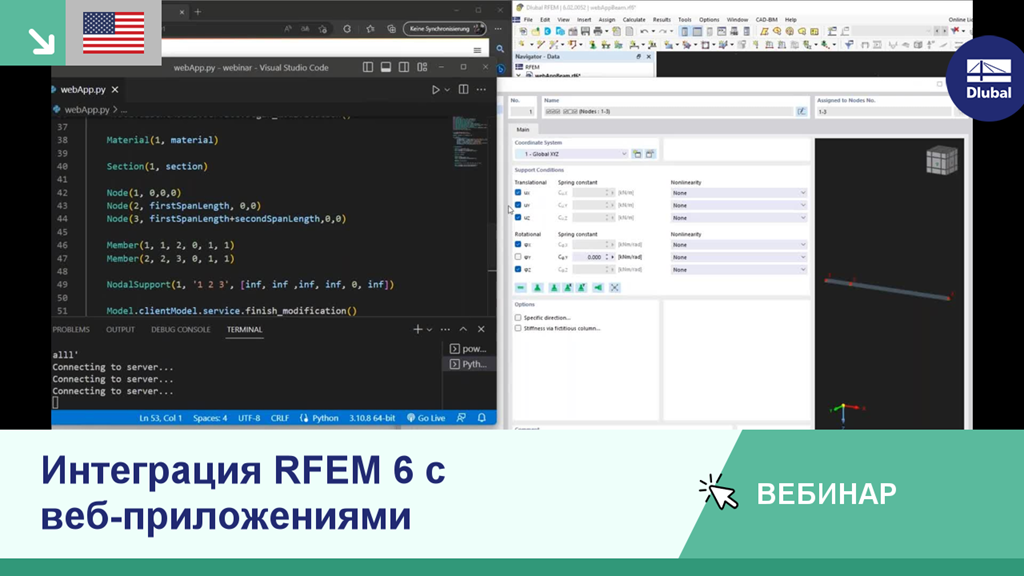1024x576 pixels.
Task: Switch to PROBLEMS panel tab
Action: point(71,329)
